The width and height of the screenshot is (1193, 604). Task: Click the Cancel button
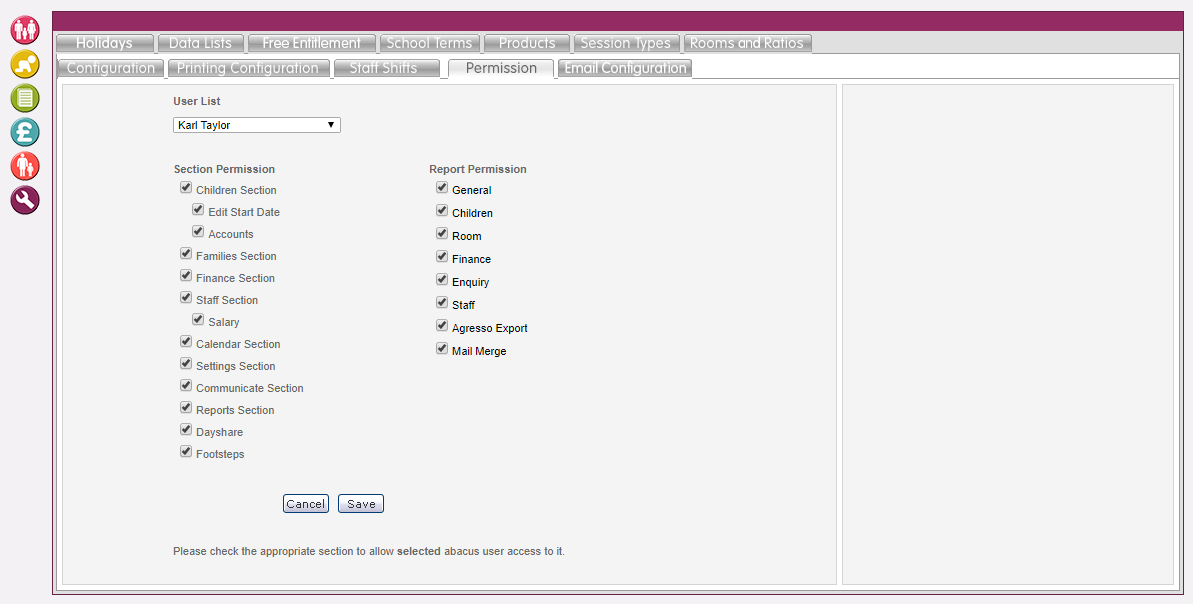(306, 504)
